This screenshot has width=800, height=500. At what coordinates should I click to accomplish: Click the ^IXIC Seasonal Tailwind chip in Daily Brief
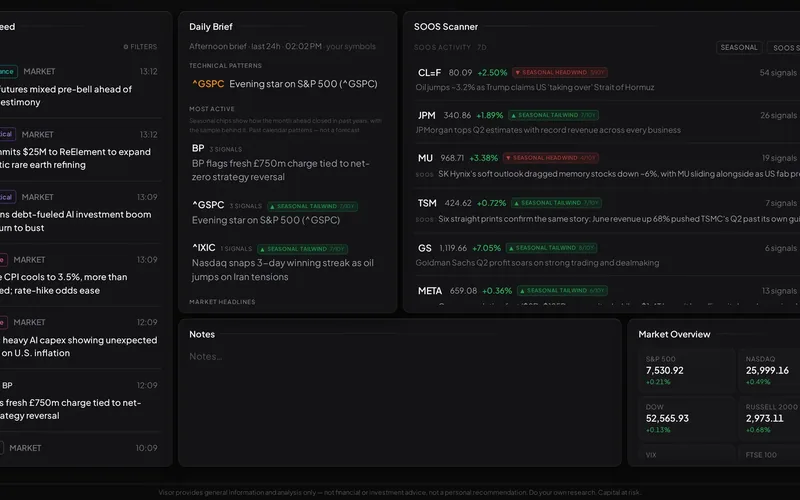point(303,249)
